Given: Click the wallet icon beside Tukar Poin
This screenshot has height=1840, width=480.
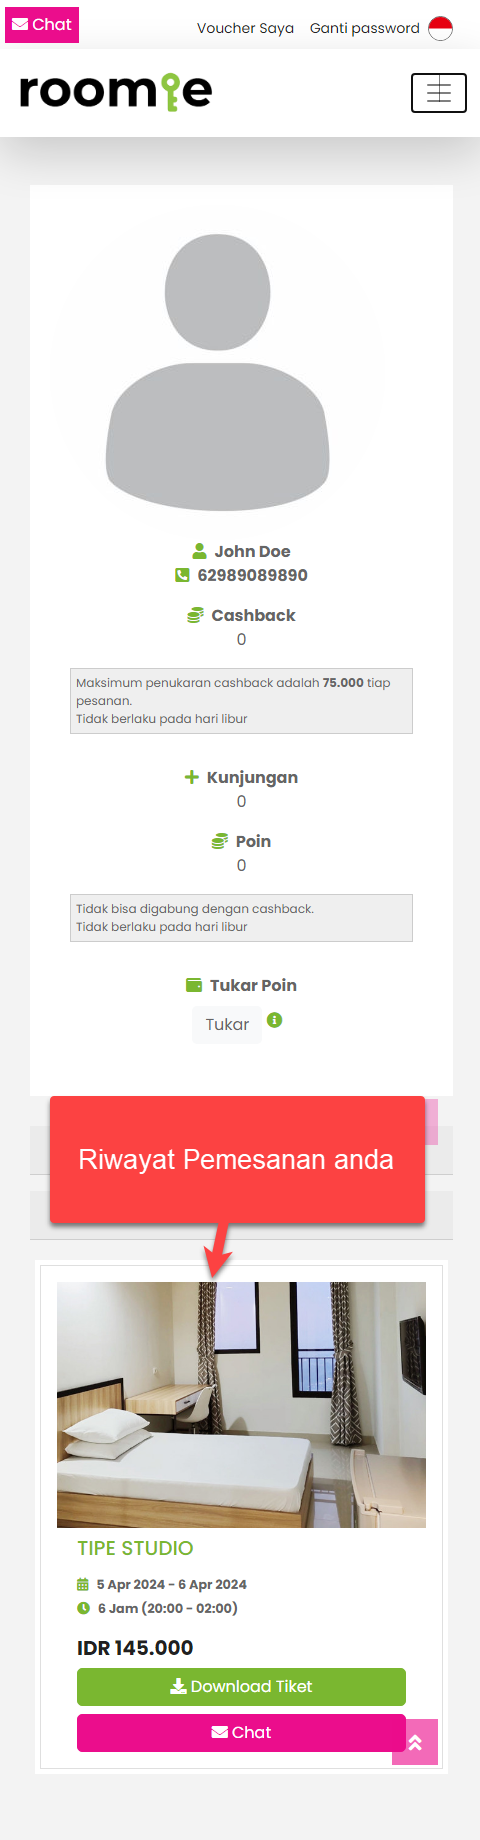Looking at the screenshot, I should pyautogui.click(x=194, y=985).
